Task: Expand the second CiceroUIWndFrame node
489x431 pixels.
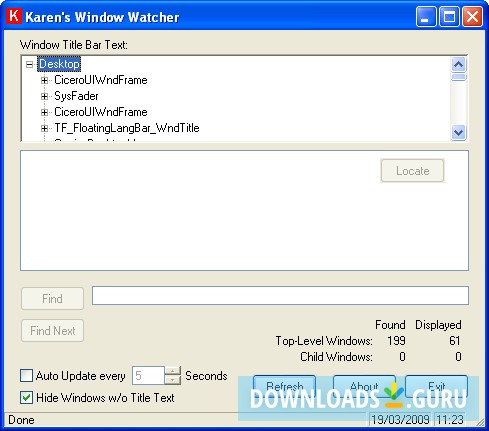Action: (44, 112)
